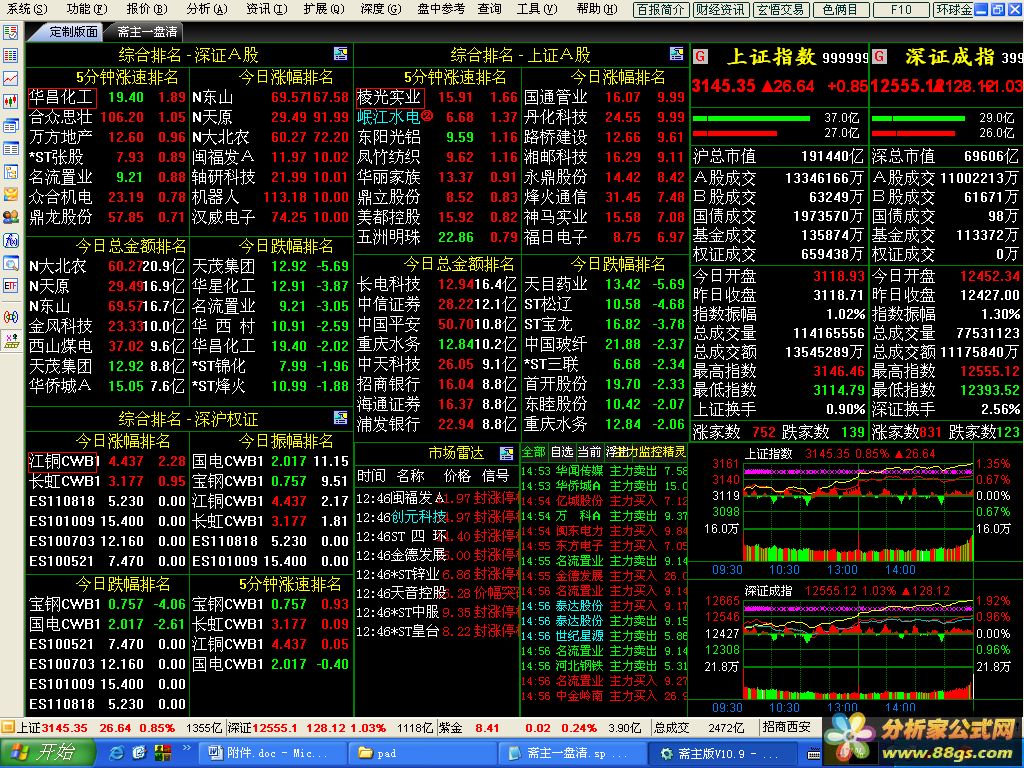Screen dimensions: 1024x768
Task: Open the 报价(B) menu
Action: coord(147,8)
